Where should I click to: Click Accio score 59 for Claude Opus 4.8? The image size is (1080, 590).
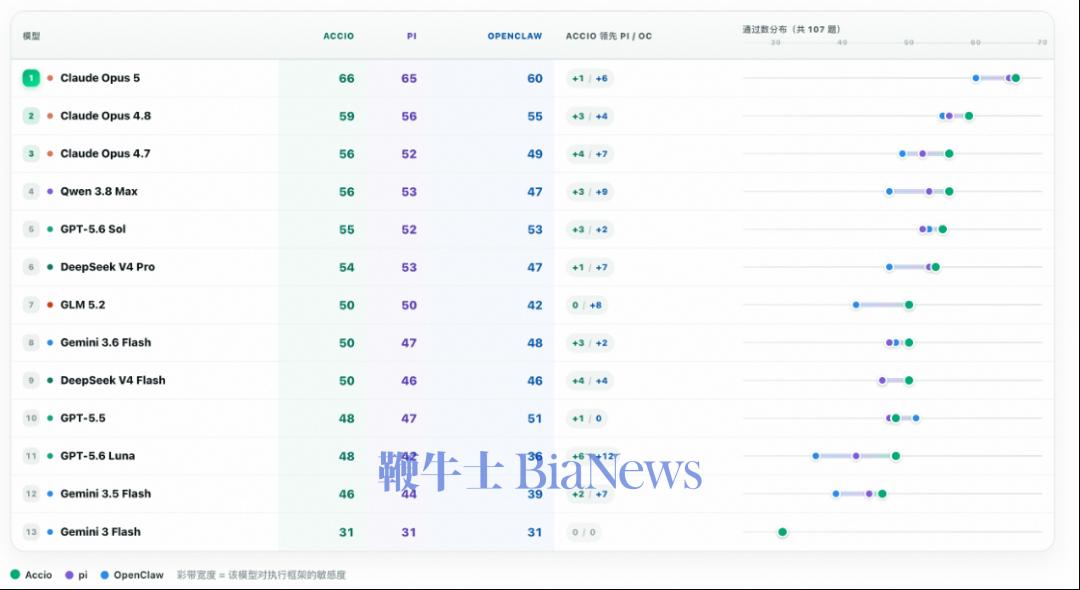(346, 116)
